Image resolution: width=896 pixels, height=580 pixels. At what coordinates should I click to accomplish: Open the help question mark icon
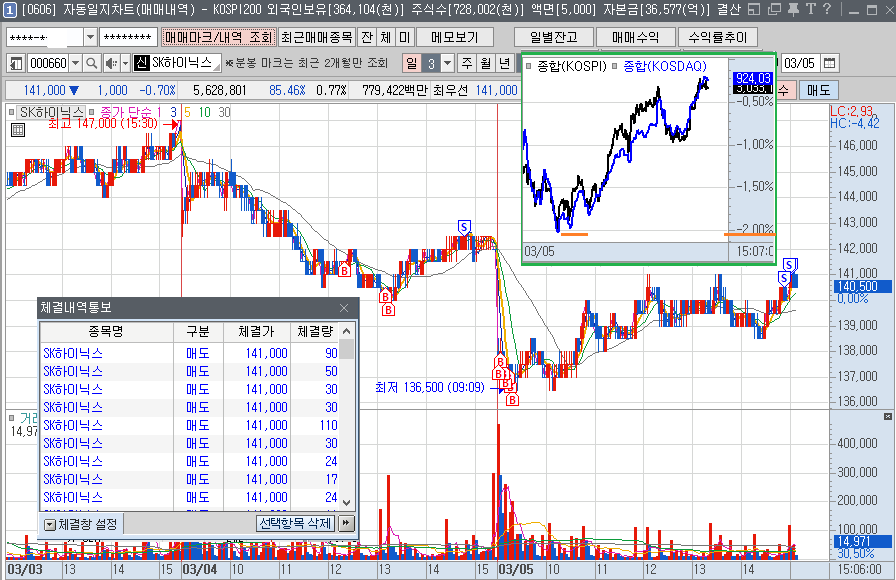826,10
